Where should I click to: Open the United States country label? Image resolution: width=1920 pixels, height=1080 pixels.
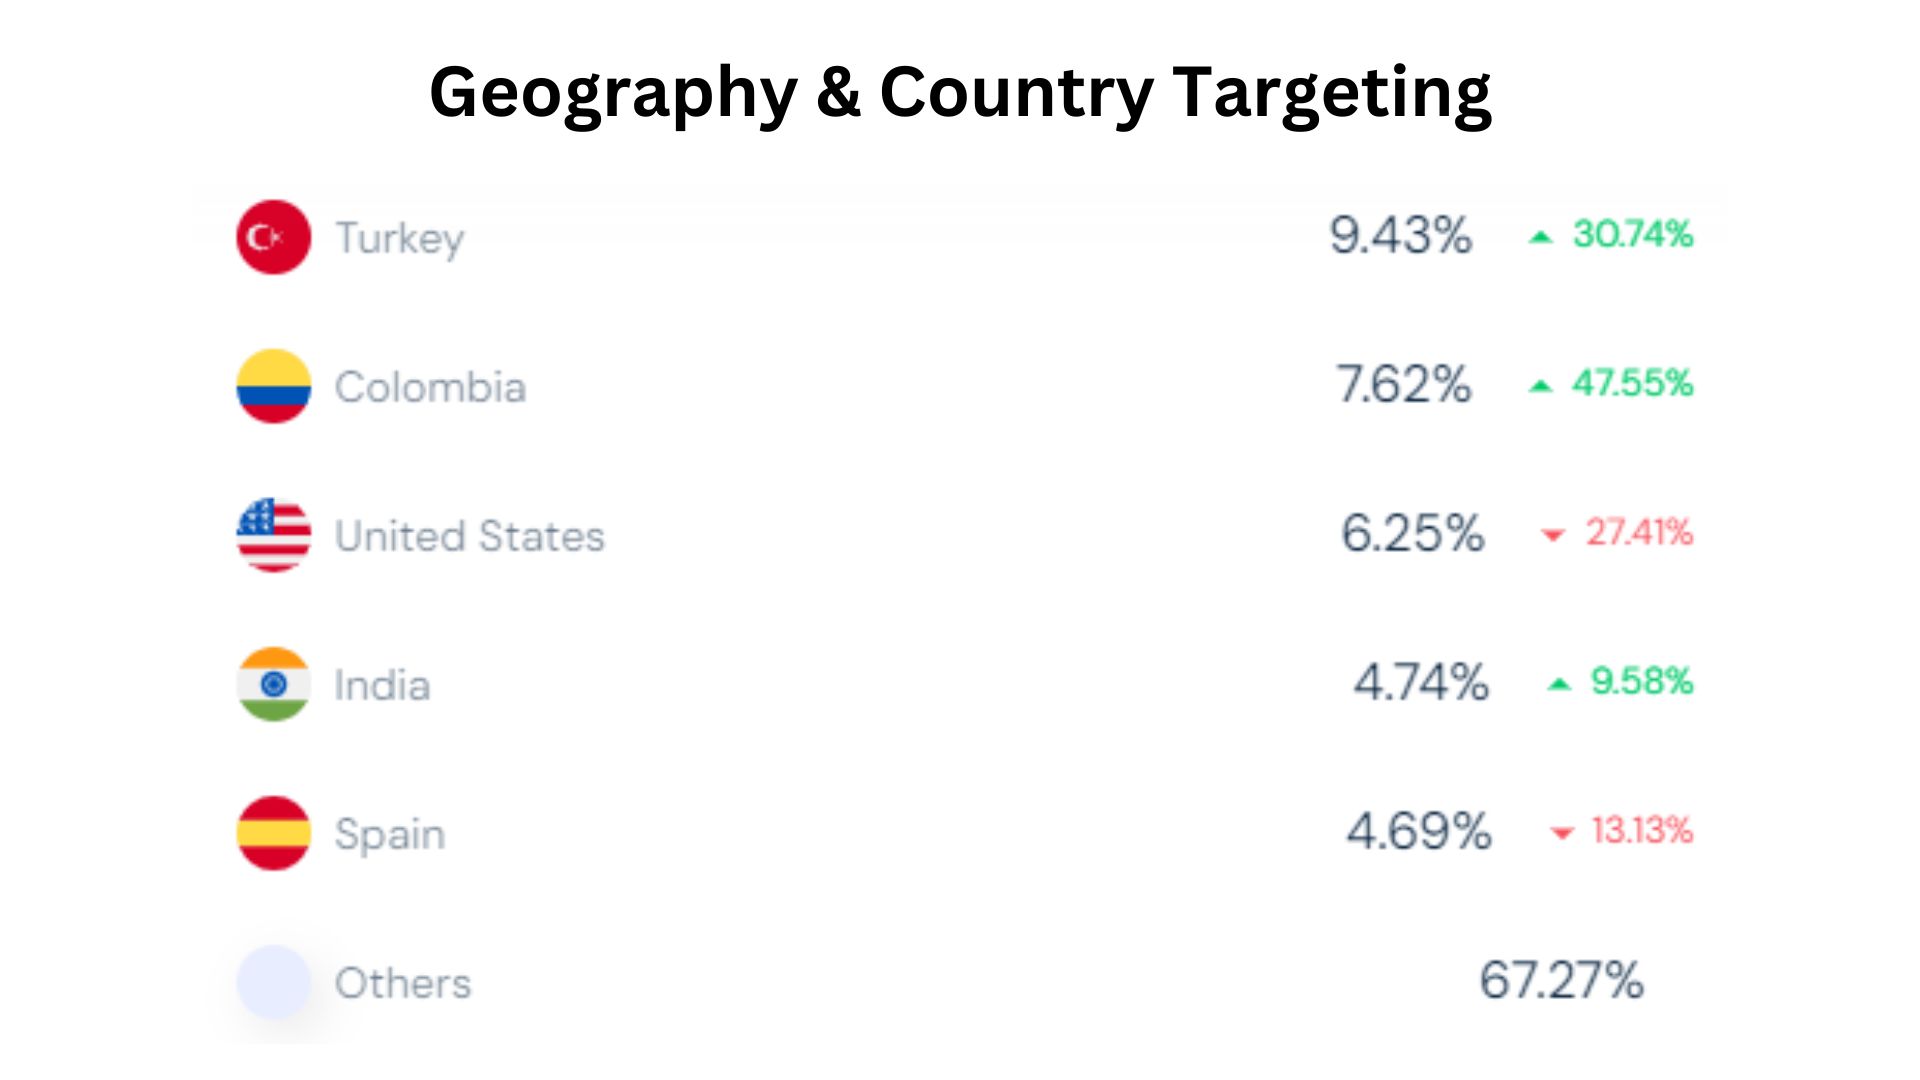click(x=470, y=536)
